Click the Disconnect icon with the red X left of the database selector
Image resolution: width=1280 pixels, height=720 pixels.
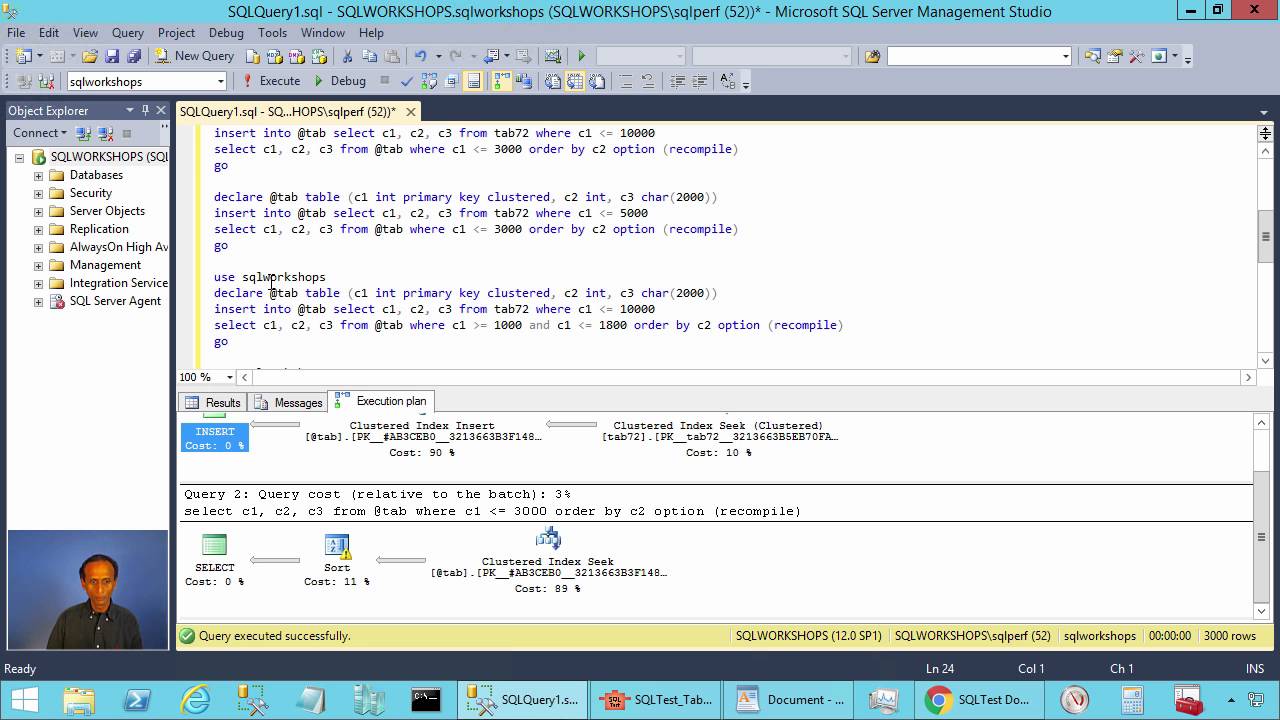[x=46, y=81]
